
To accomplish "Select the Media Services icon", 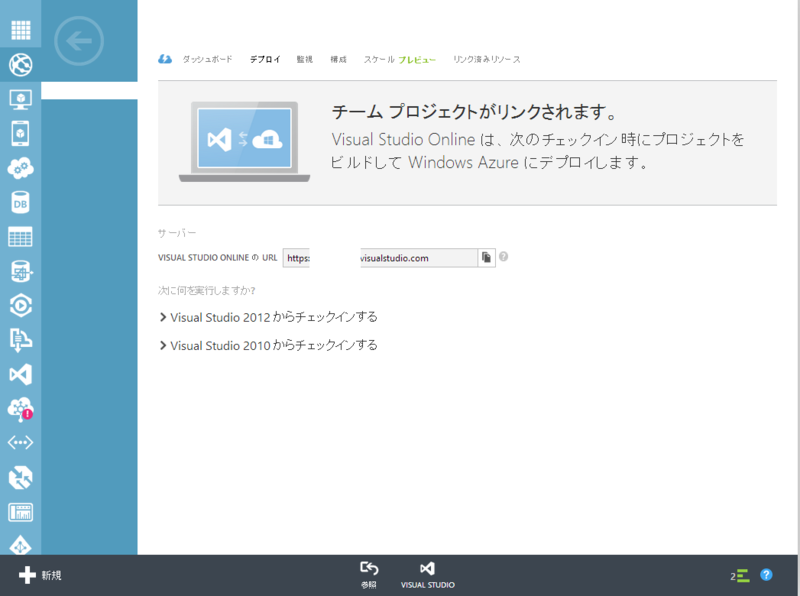I will 20,305.
